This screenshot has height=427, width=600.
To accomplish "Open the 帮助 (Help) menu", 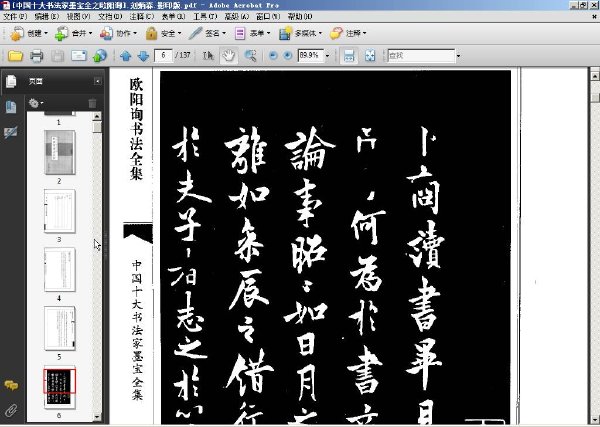I will click(300, 16).
